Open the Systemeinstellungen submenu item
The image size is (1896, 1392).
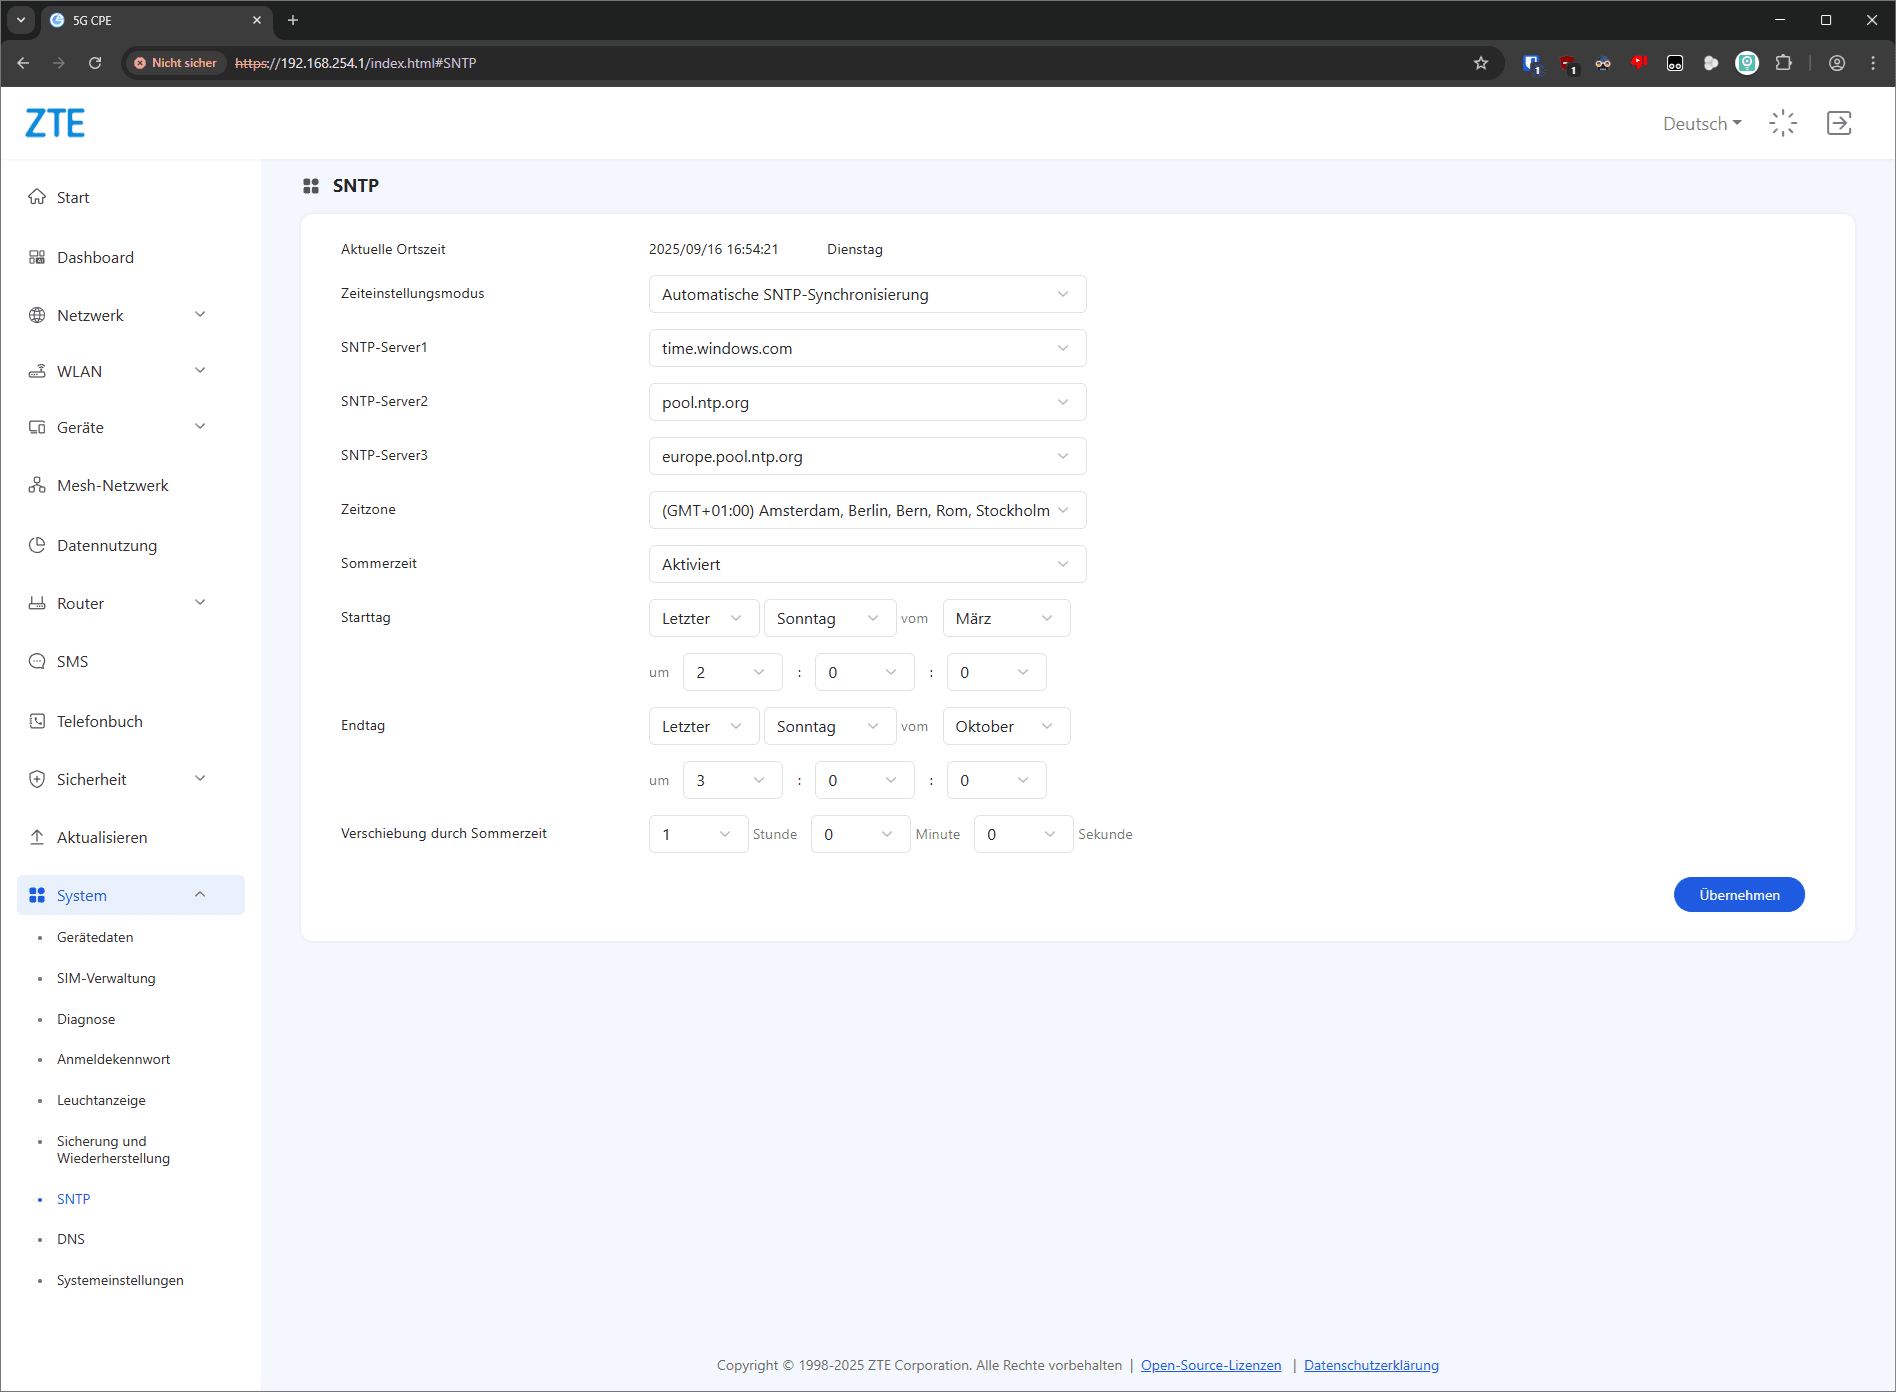[x=120, y=1280]
